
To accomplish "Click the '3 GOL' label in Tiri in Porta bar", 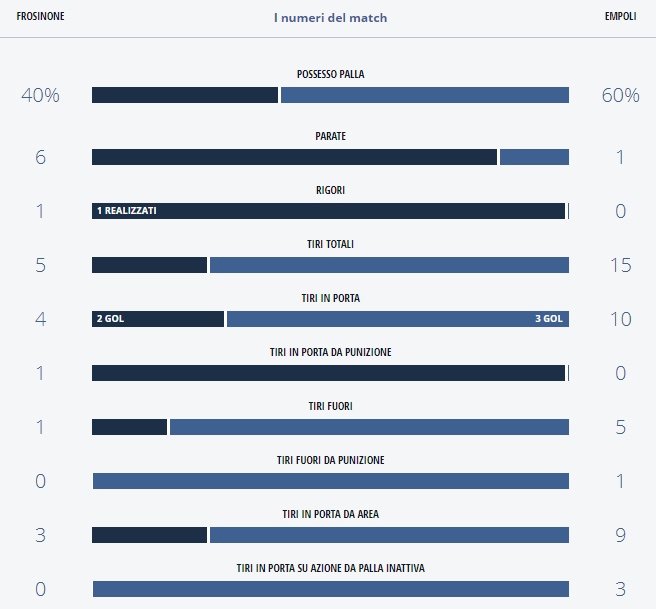I will click(x=549, y=319).
